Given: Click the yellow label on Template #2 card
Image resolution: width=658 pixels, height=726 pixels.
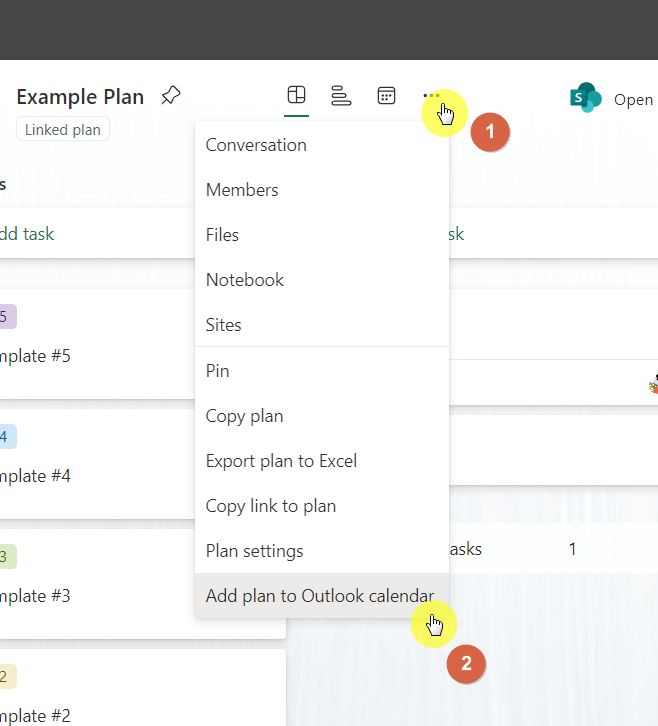Looking at the screenshot, I should [x=8, y=676].
